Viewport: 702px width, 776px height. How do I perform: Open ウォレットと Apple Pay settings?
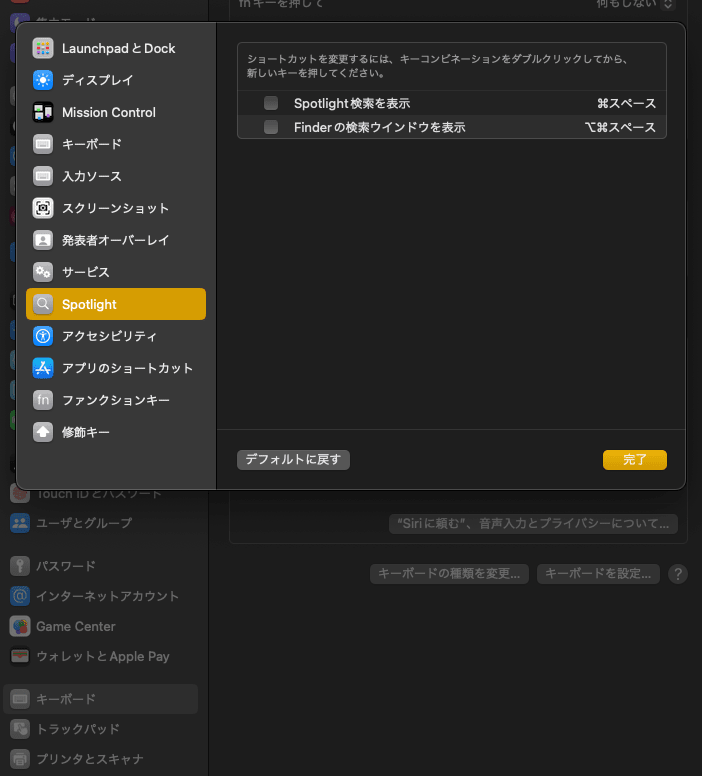100,656
